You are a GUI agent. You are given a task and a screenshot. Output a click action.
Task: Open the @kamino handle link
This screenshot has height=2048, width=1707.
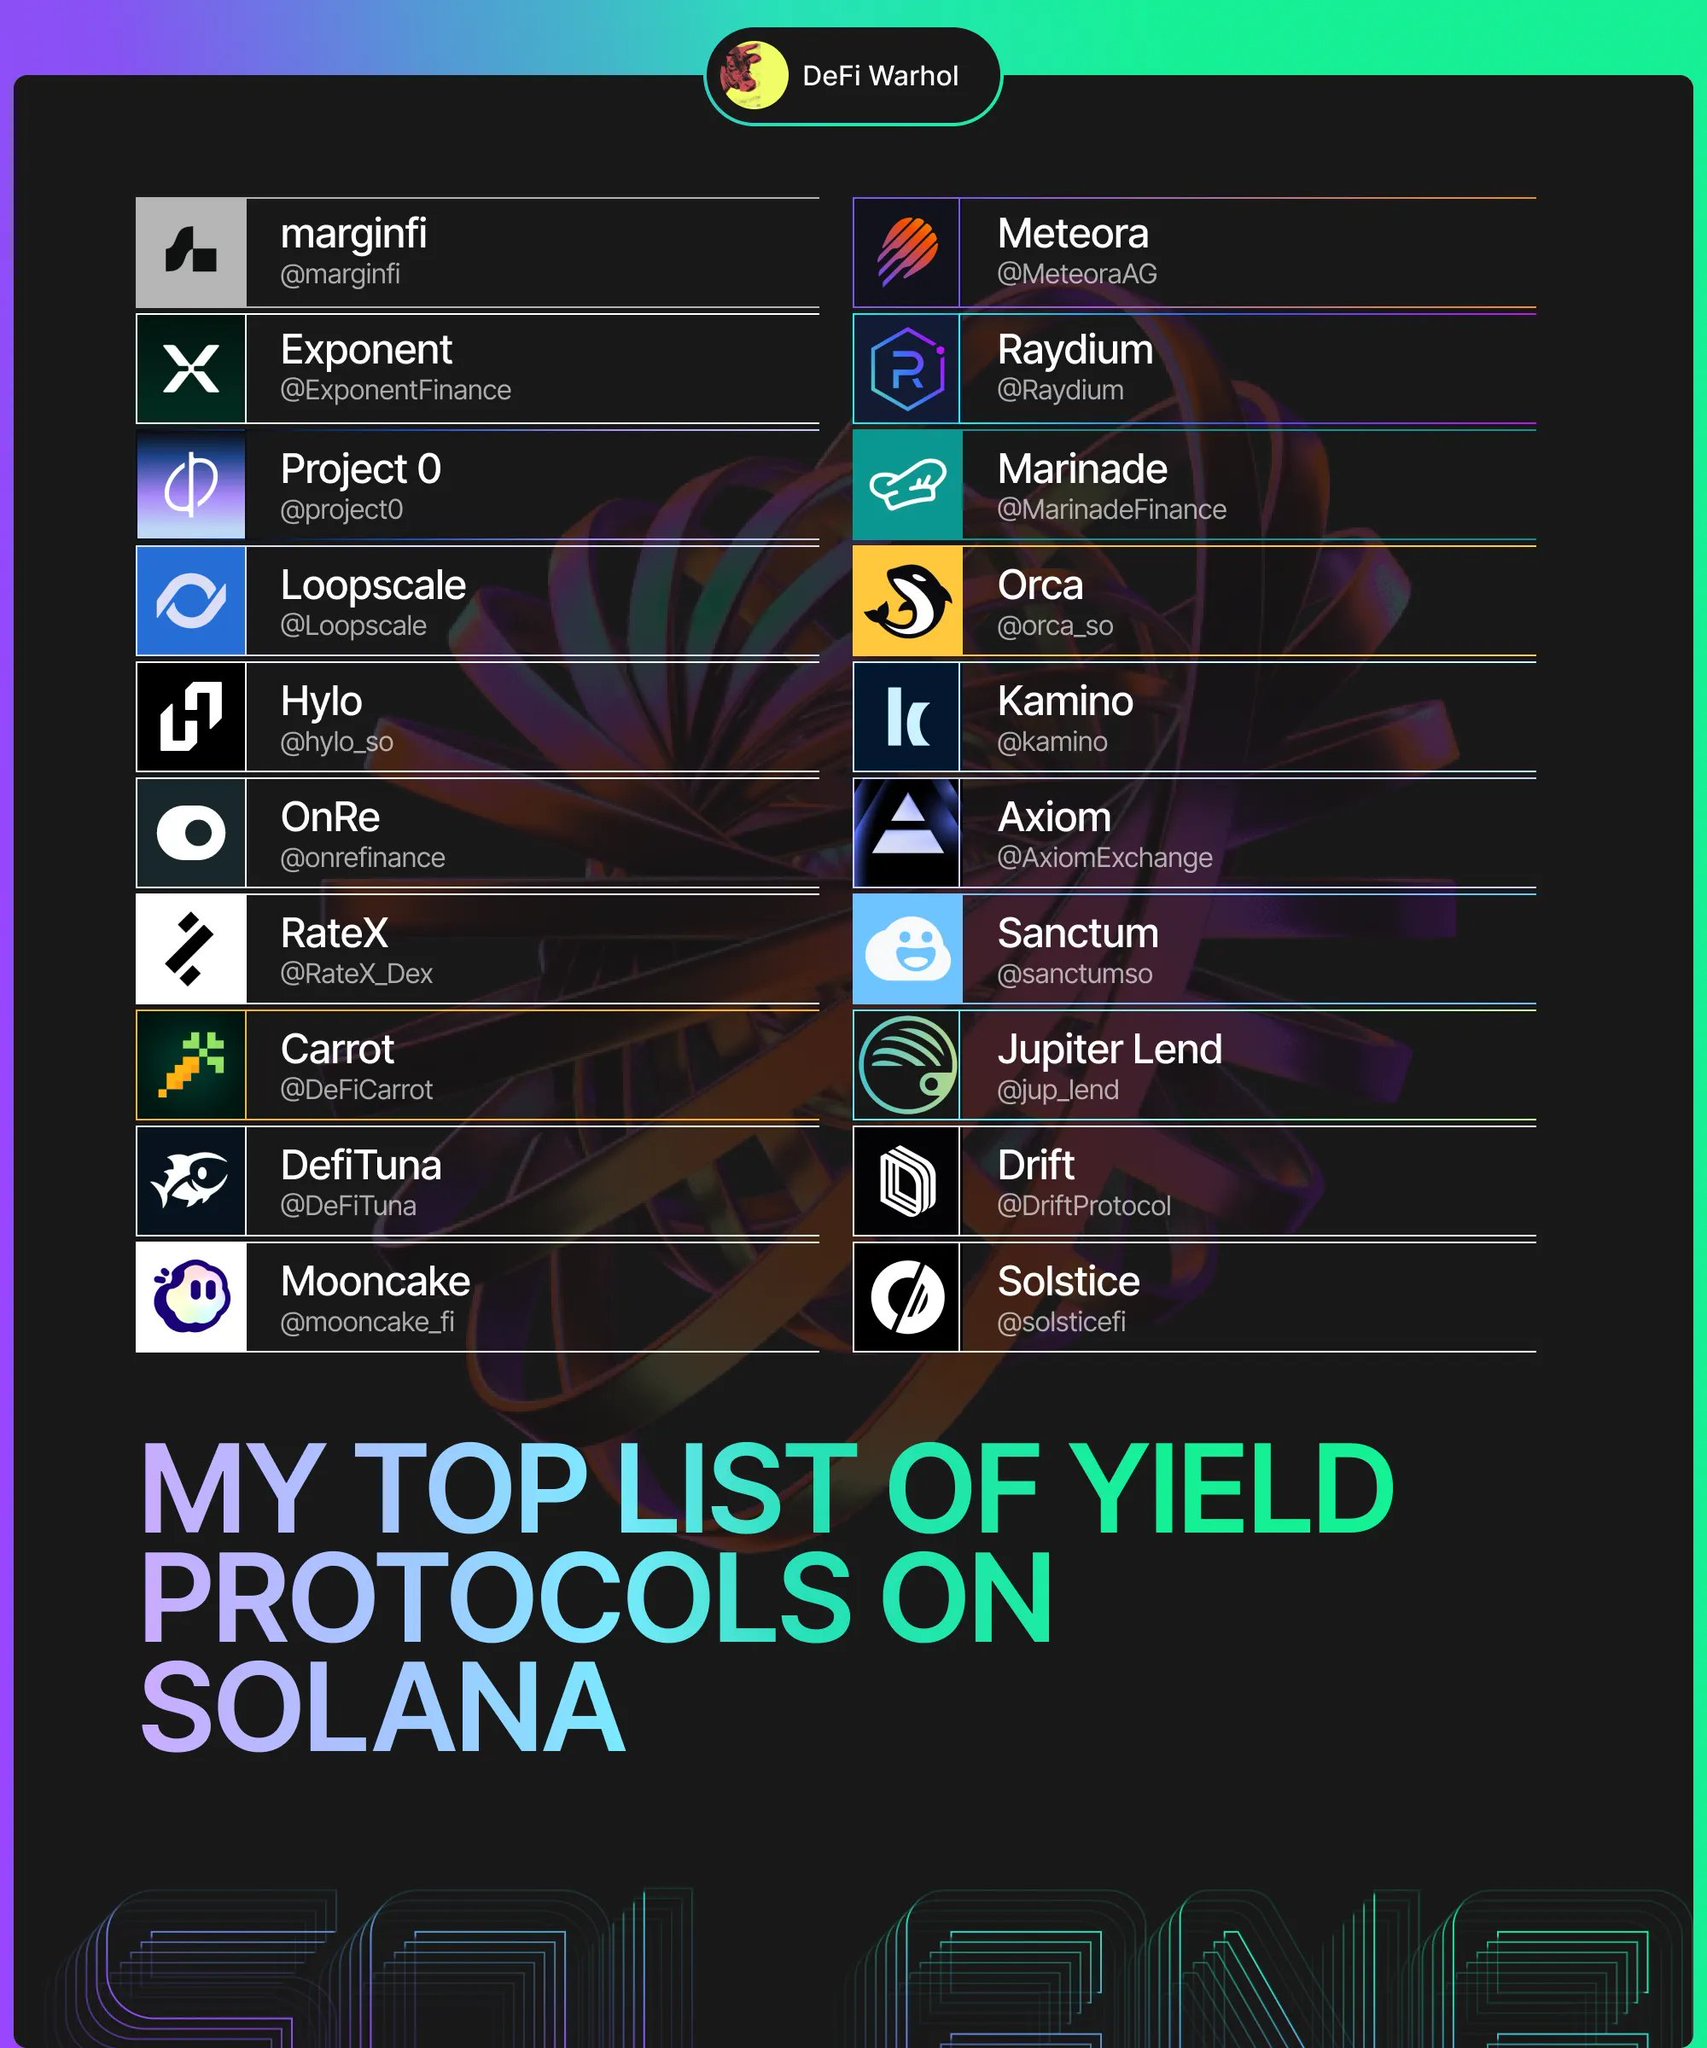[x=1052, y=742]
